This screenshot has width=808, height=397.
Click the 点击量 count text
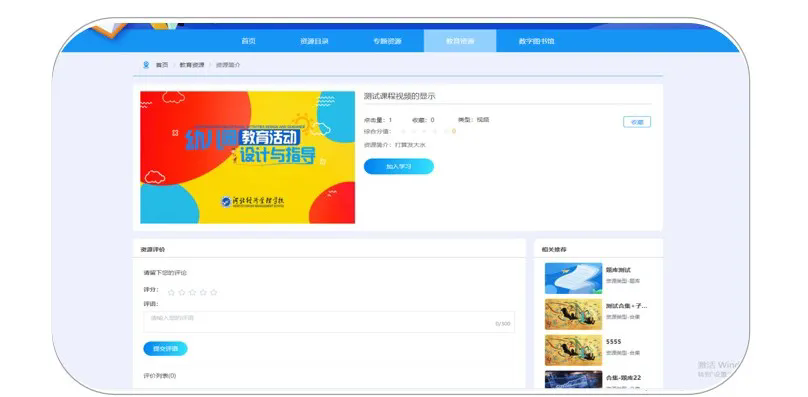pyautogui.click(x=378, y=120)
